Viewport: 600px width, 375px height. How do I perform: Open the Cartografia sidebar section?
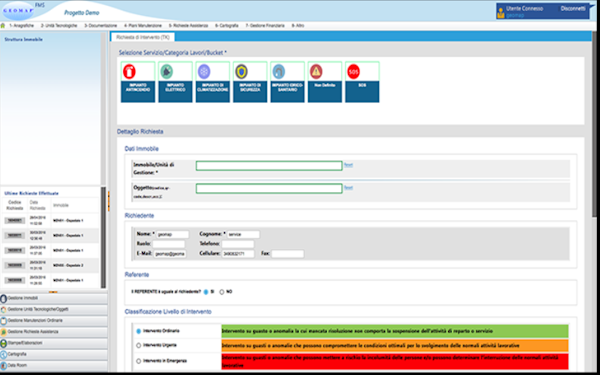pos(54,354)
